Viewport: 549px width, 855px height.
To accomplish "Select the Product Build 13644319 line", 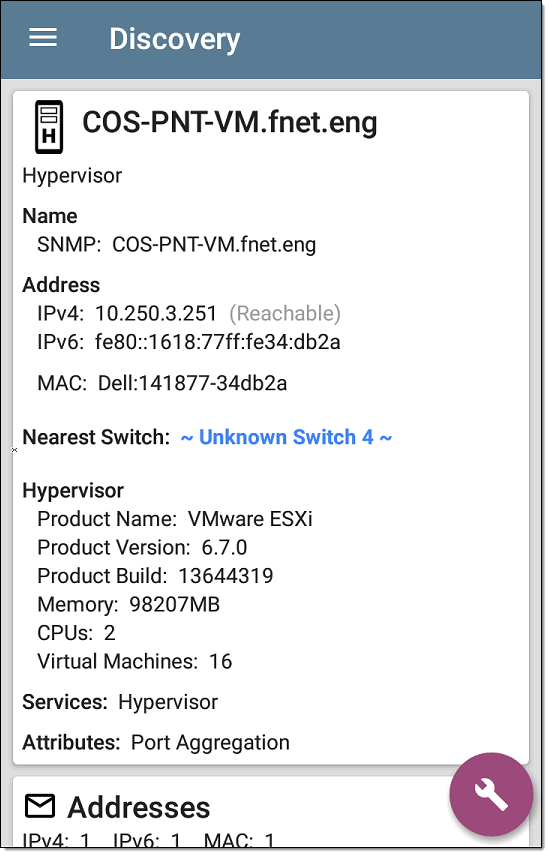I will [155, 576].
